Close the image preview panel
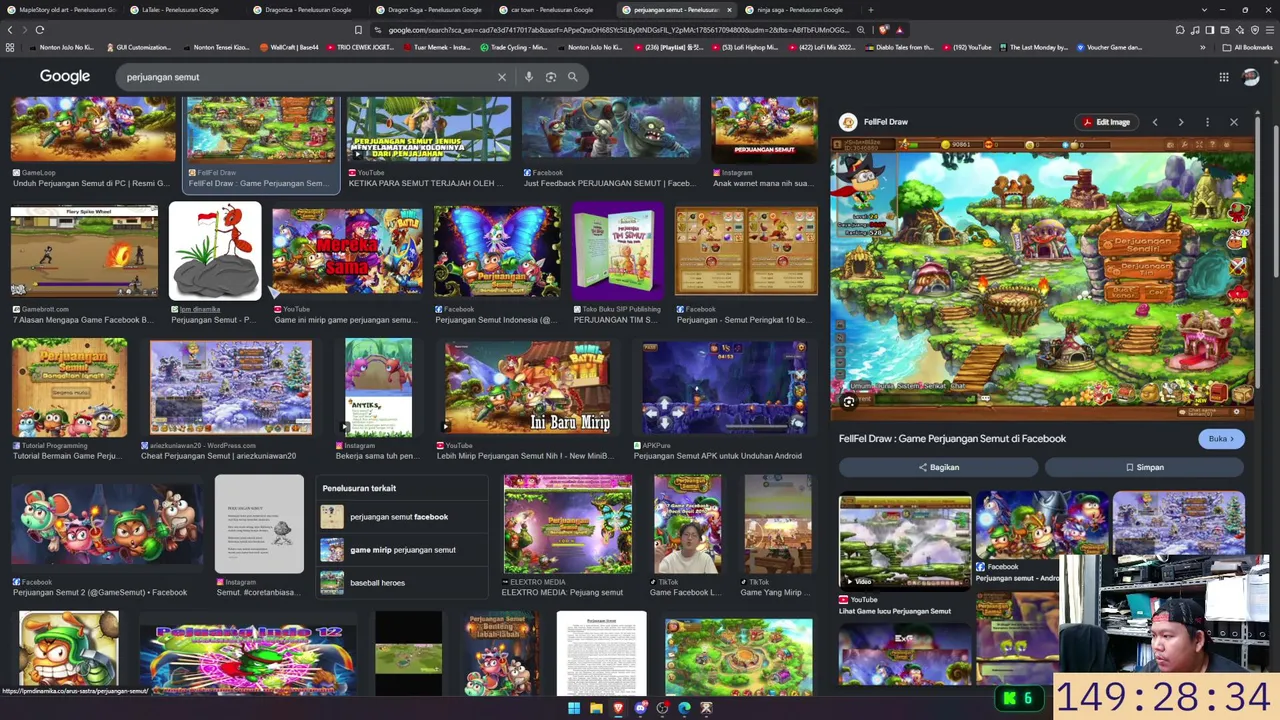1280x720 pixels. (x=1234, y=122)
